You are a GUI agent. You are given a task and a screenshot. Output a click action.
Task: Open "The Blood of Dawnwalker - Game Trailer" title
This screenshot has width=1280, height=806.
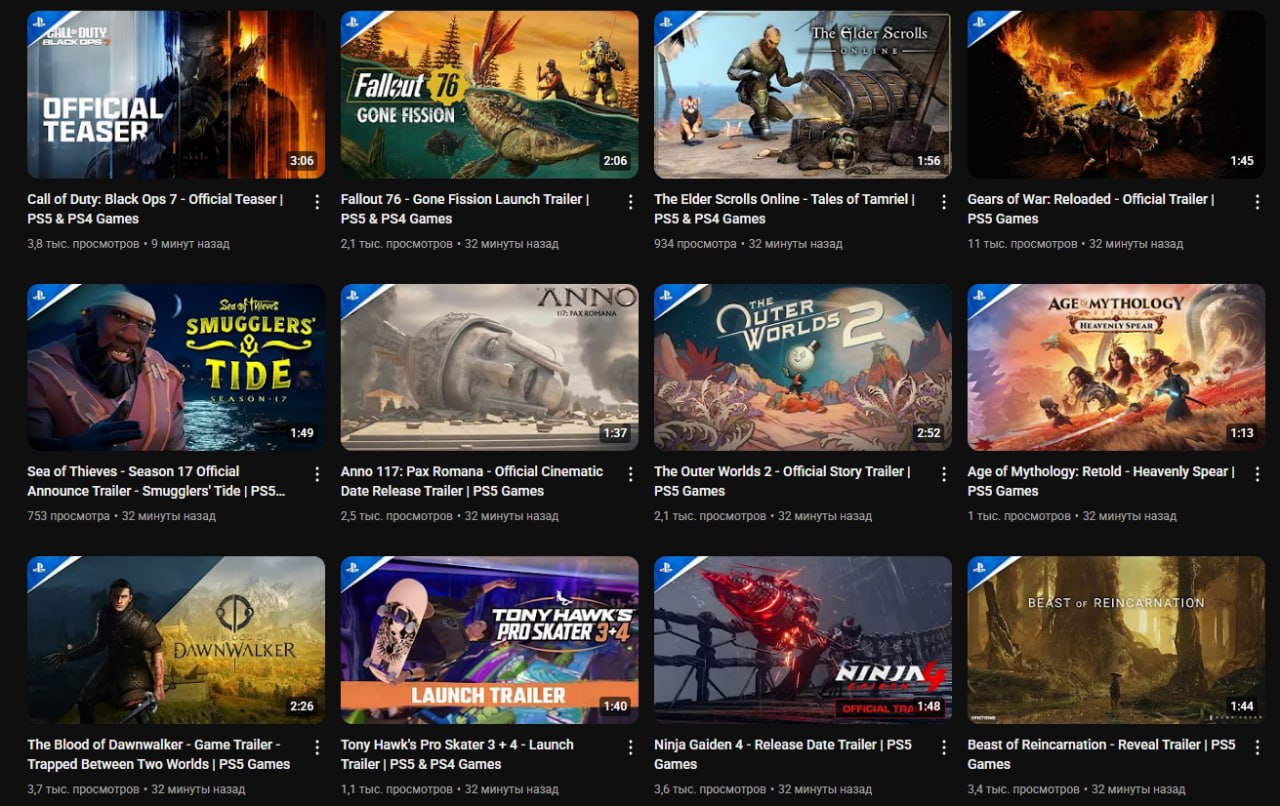158,754
